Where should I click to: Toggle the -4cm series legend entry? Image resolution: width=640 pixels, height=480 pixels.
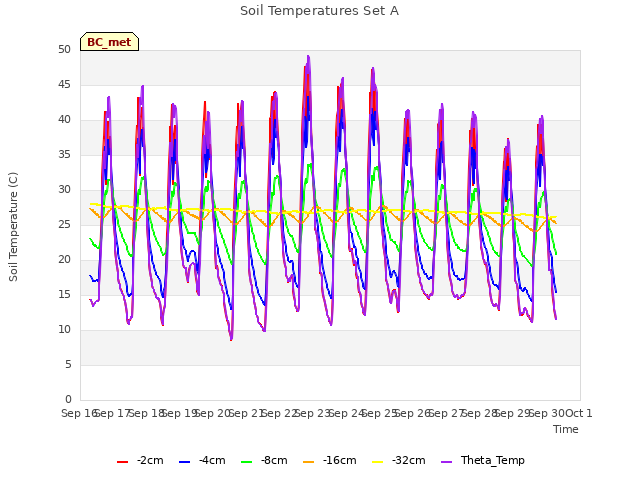click(x=202, y=461)
